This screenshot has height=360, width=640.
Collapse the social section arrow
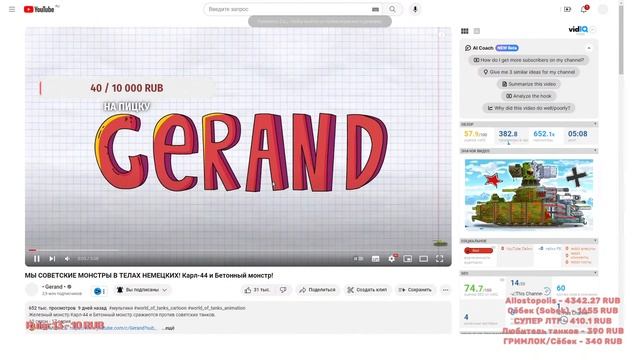[x=595, y=241]
